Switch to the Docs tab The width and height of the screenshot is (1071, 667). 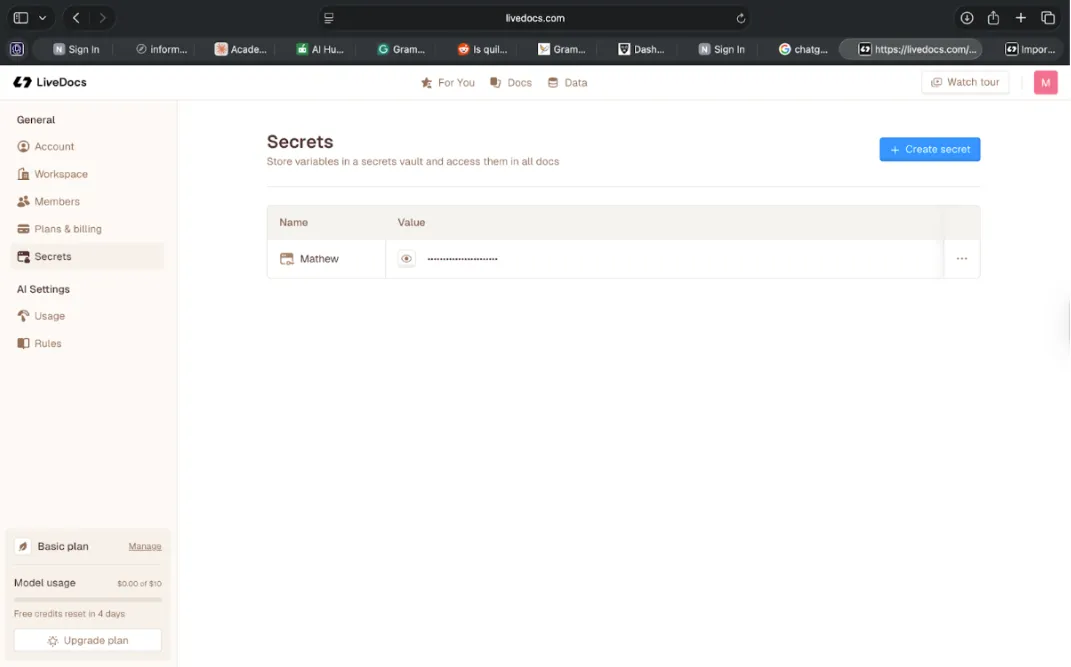(x=510, y=83)
